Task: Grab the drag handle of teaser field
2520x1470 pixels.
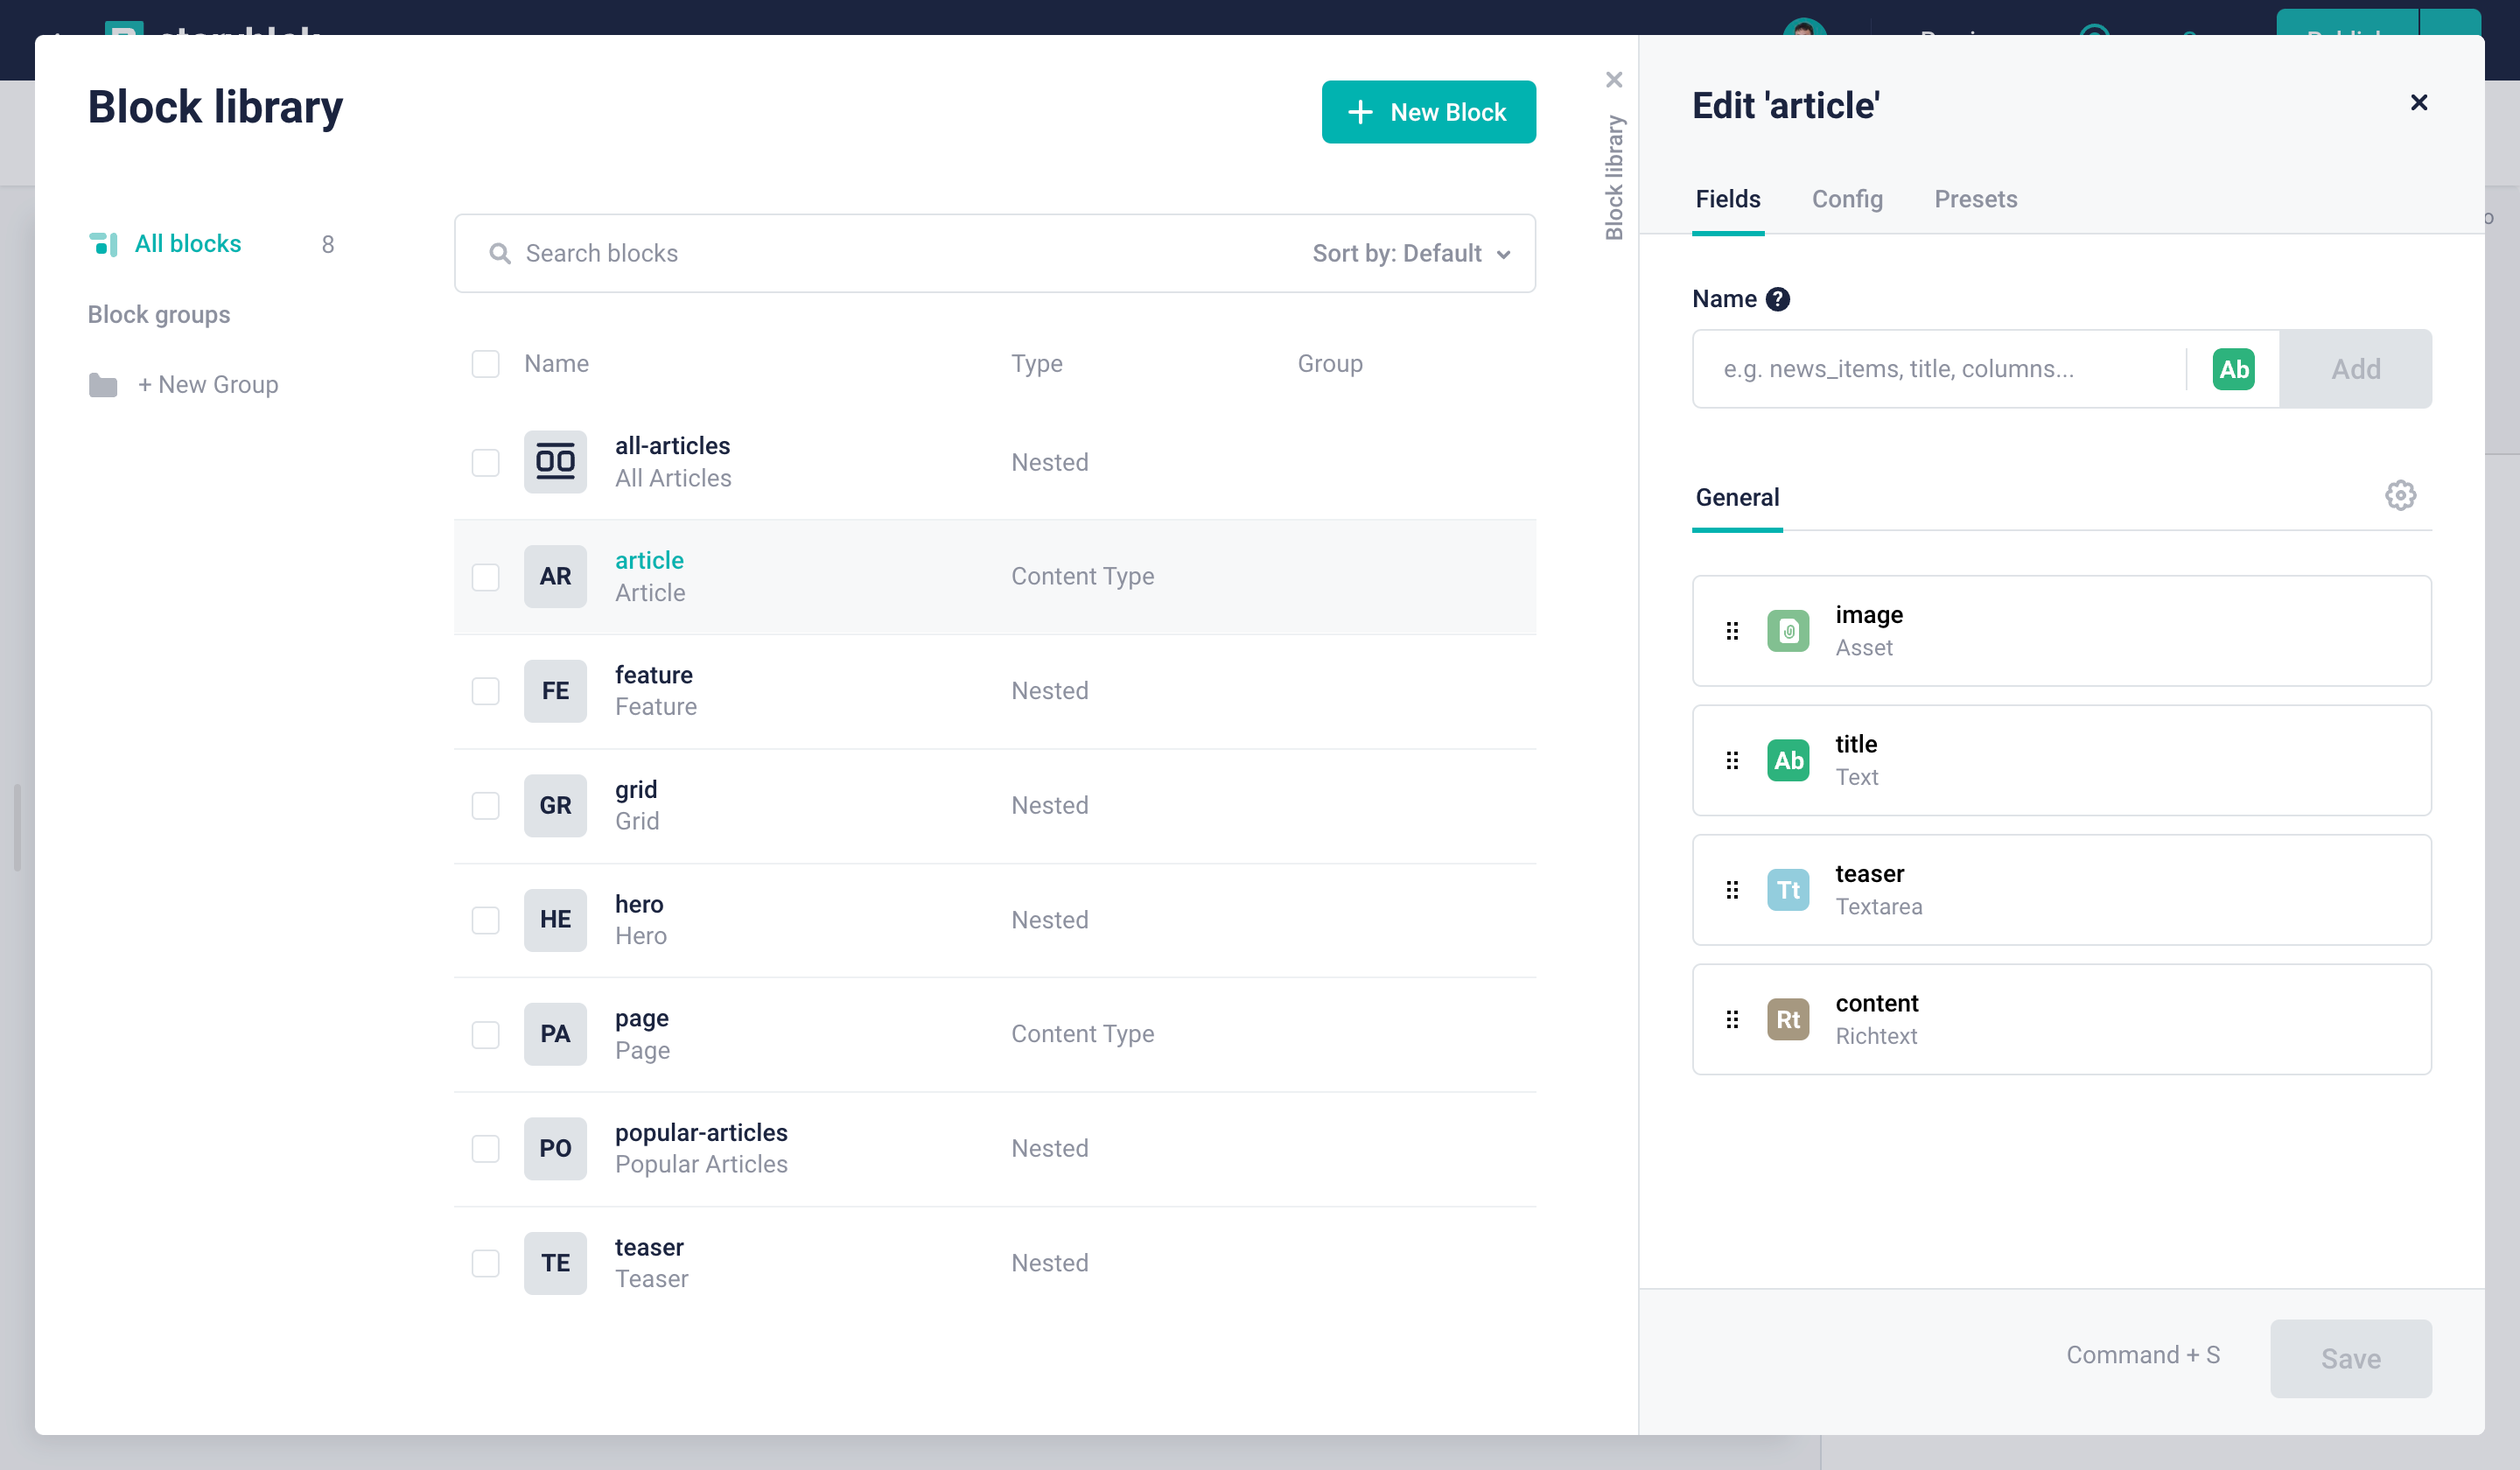Action: click(1732, 890)
